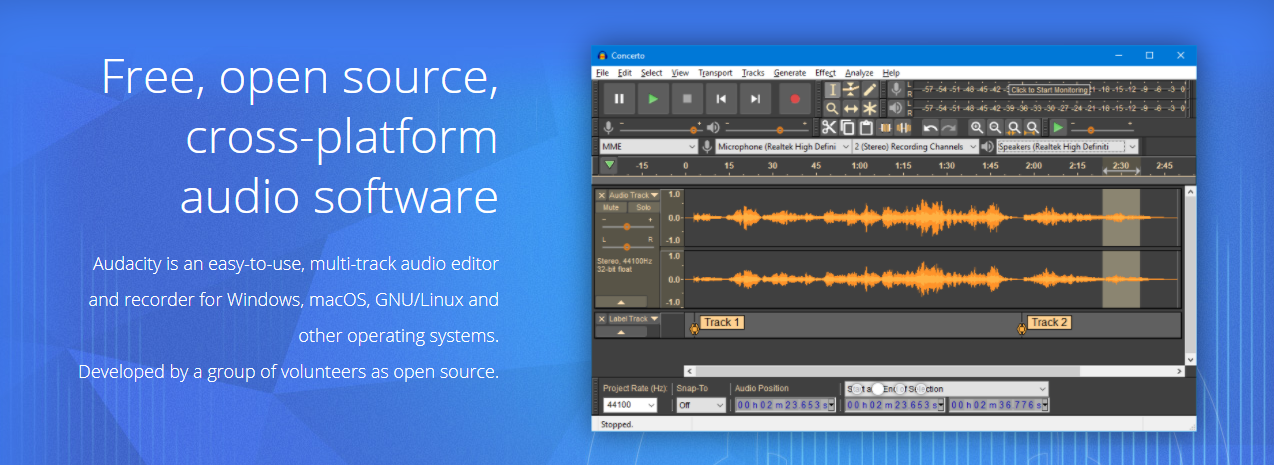The height and width of the screenshot is (465, 1274).
Task: Paste audio with the clipboard icon
Action: (x=866, y=127)
